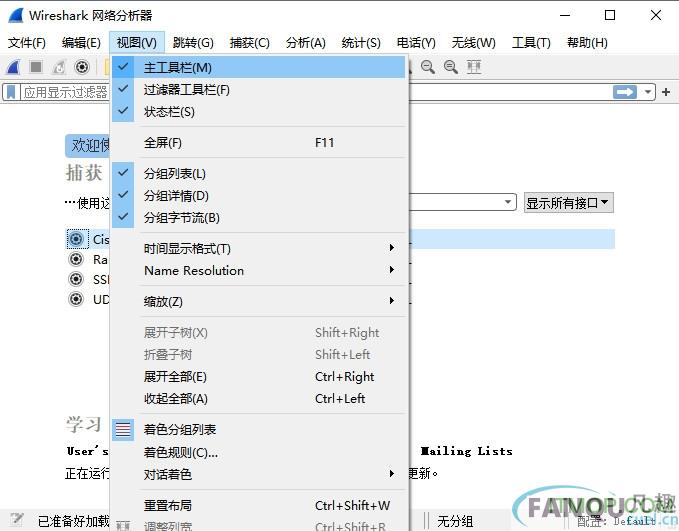Image resolution: width=679 pixels, height=531 pixels.
Task: Expand Name Resolution submenu
Action: point(259,270)
